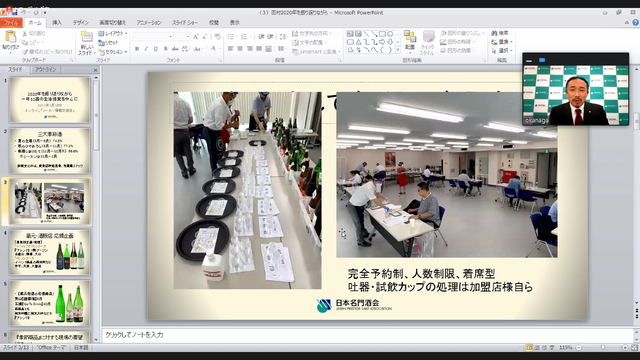Open 図形の塗りつぶし shape fill dropdown
640x360 pixels.
[462, 33]
